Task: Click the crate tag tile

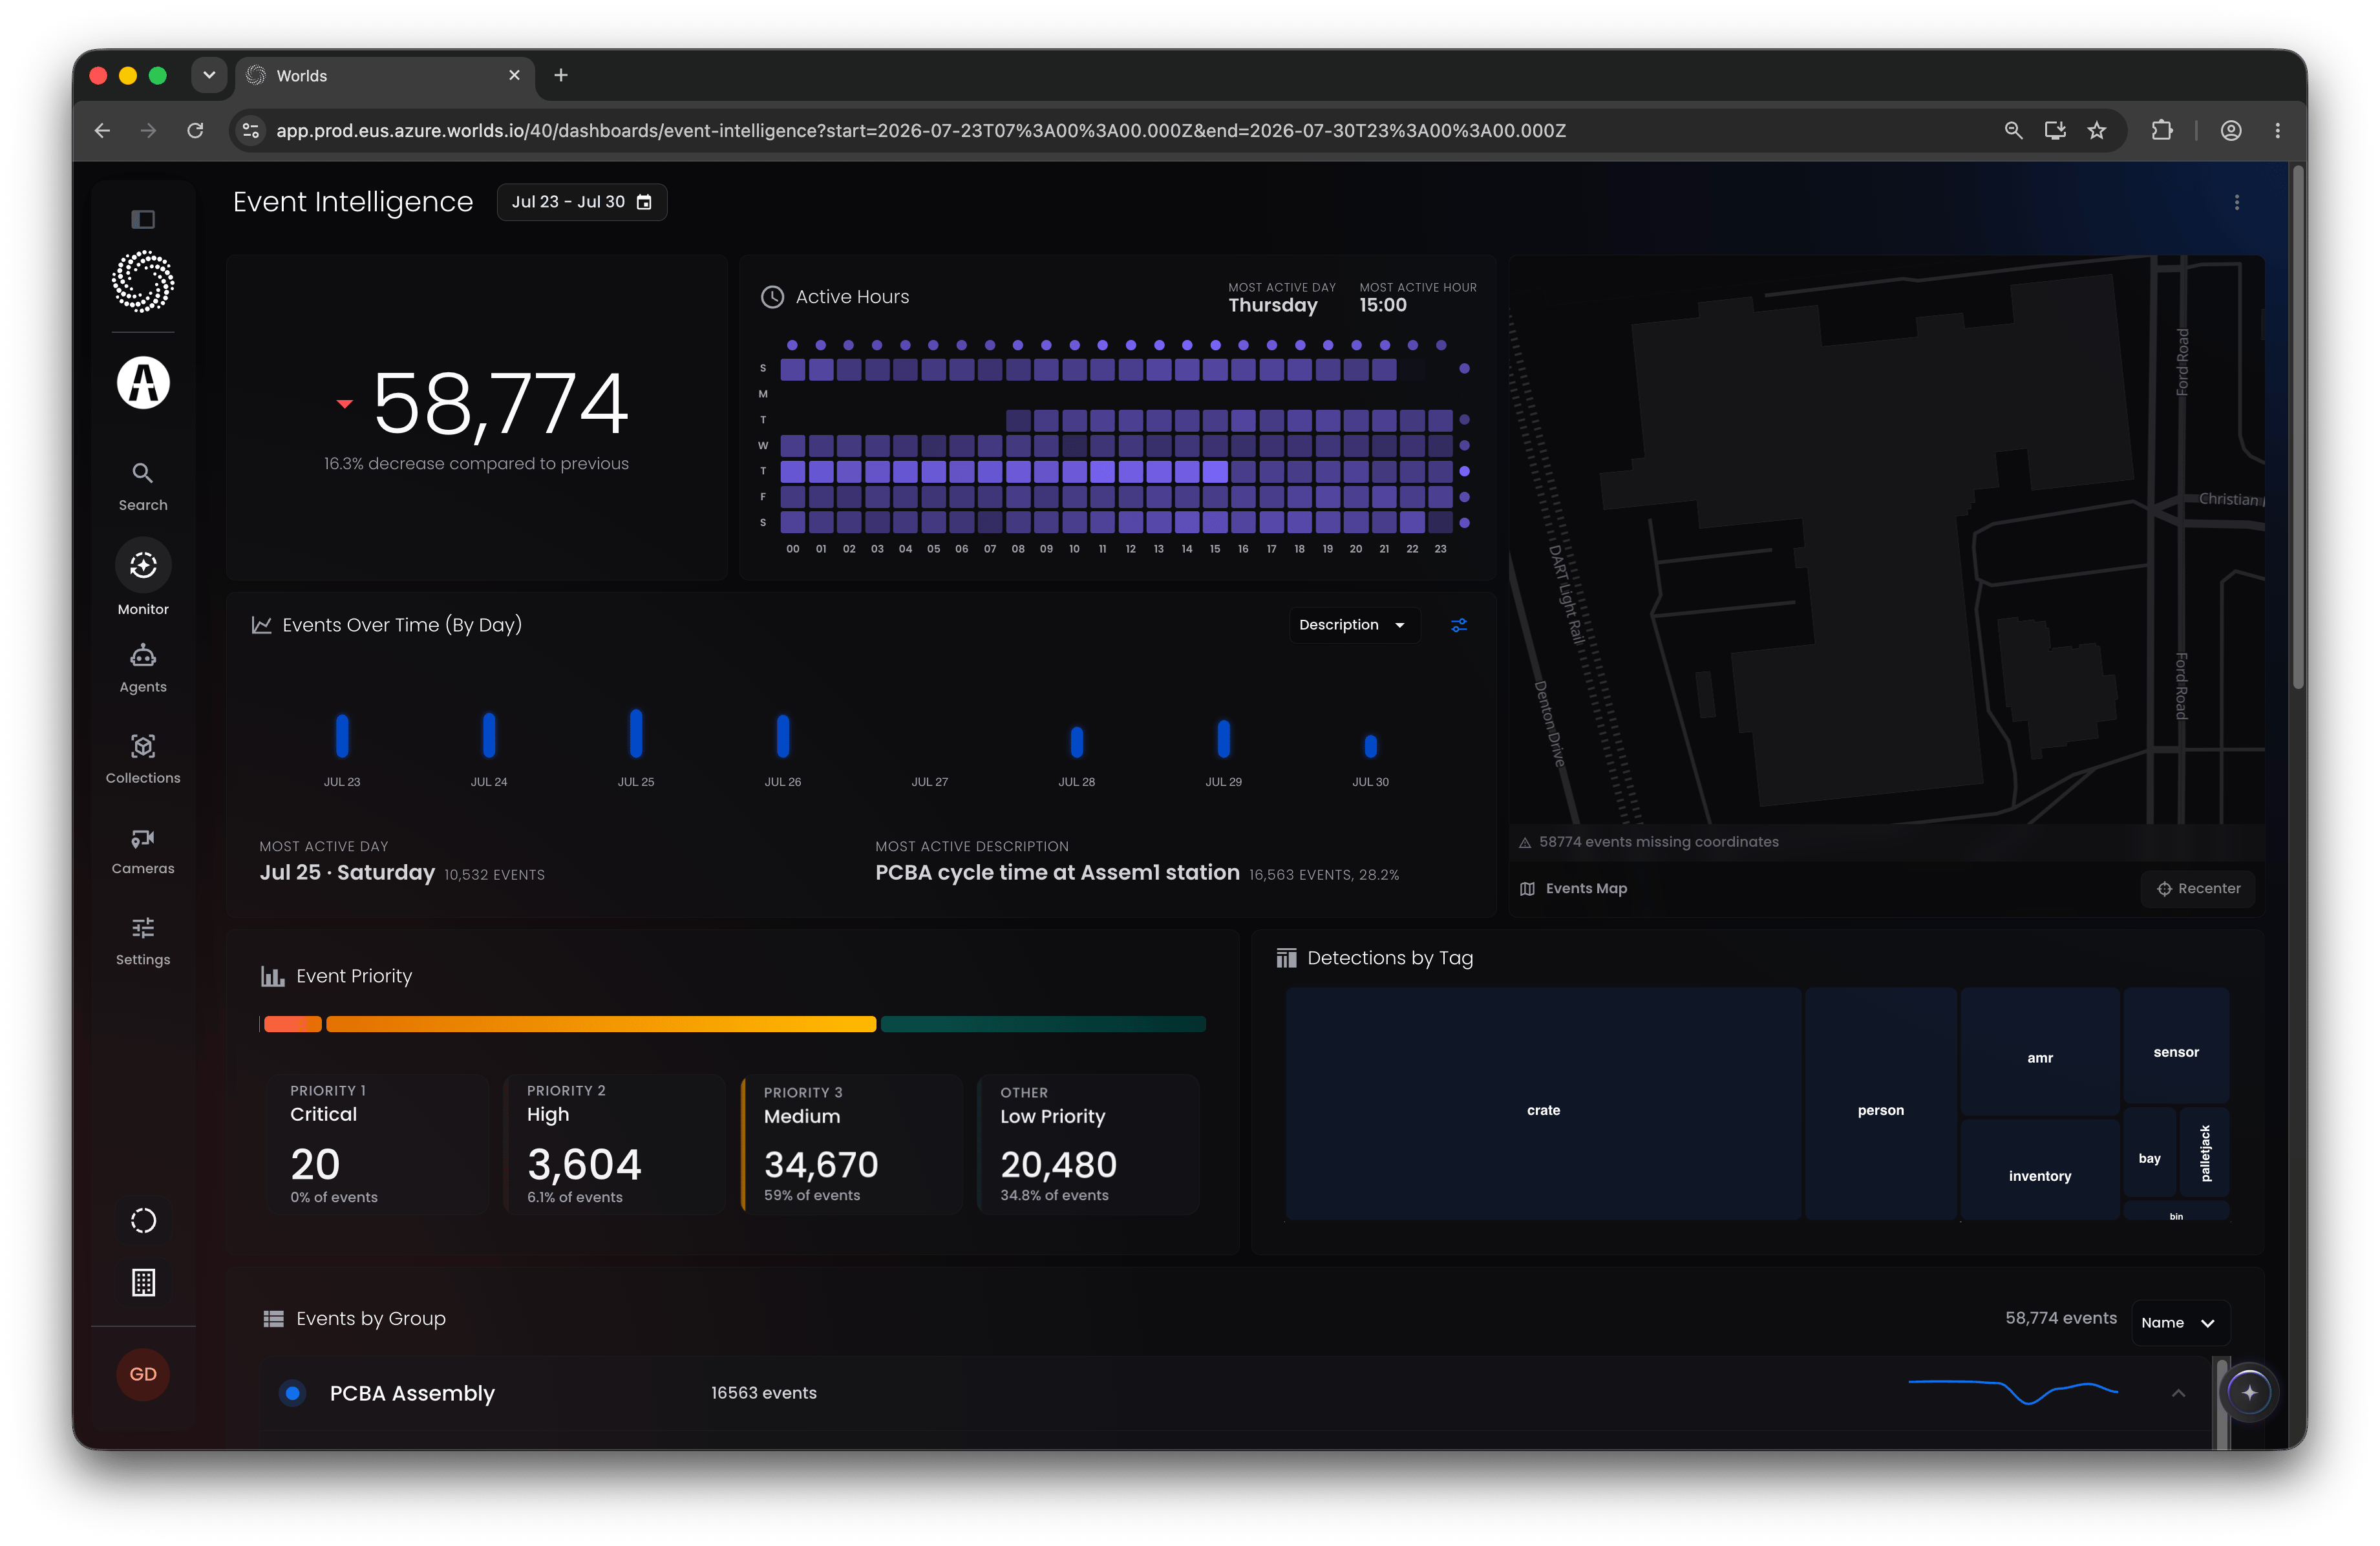Action: tap(1543, 1104)
